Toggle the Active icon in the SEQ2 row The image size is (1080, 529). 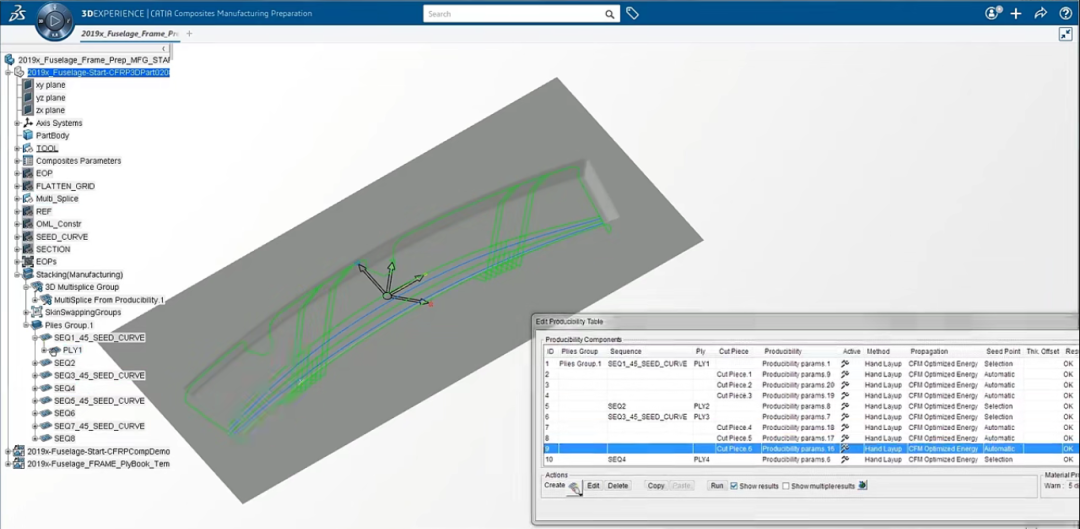844,406
